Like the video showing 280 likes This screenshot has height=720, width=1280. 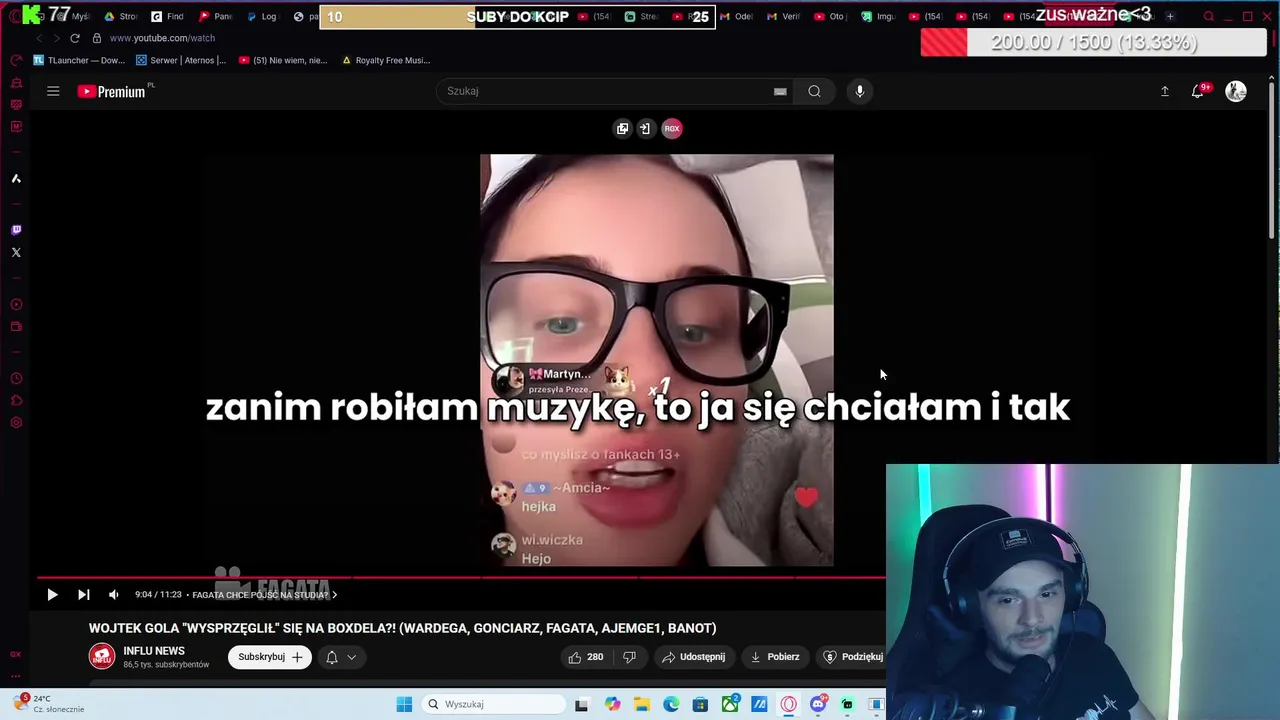click(586, 657)
